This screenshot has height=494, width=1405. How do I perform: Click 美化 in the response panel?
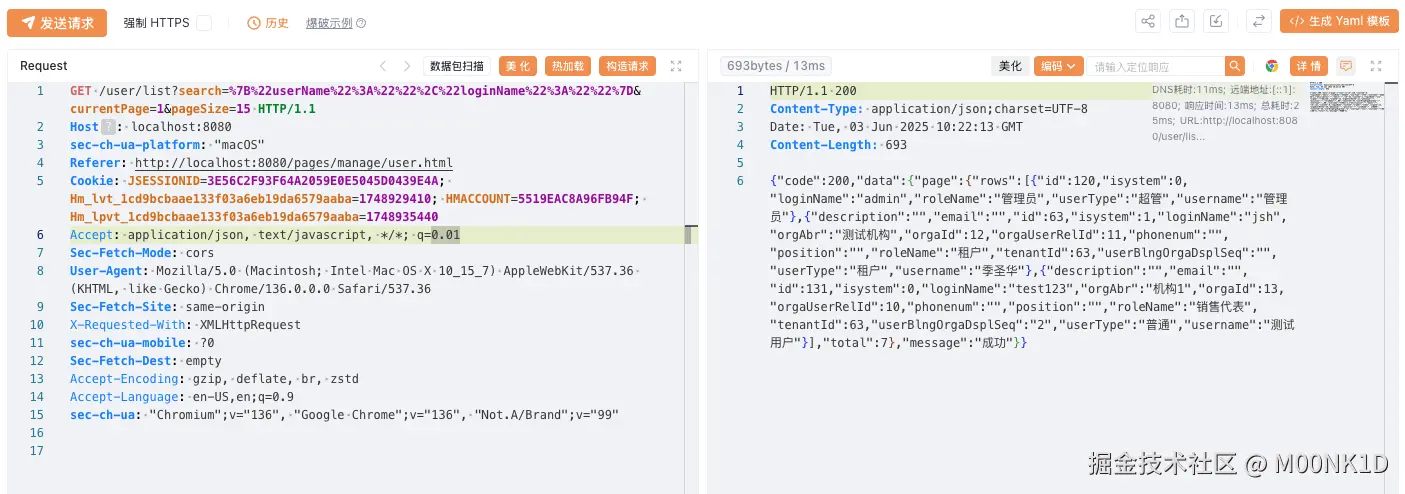pos(1010,66)
